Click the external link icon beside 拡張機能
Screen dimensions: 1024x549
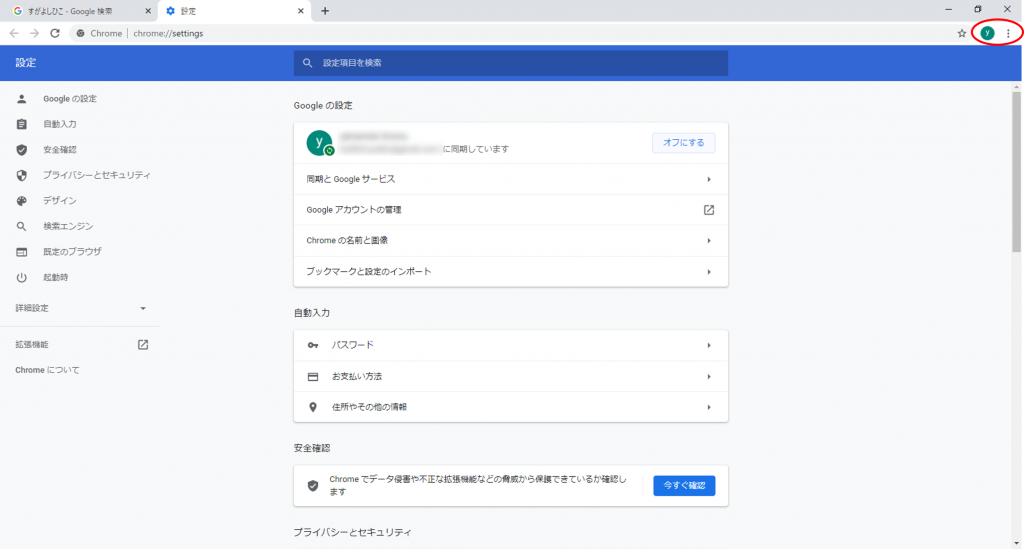tap(143, 345)
